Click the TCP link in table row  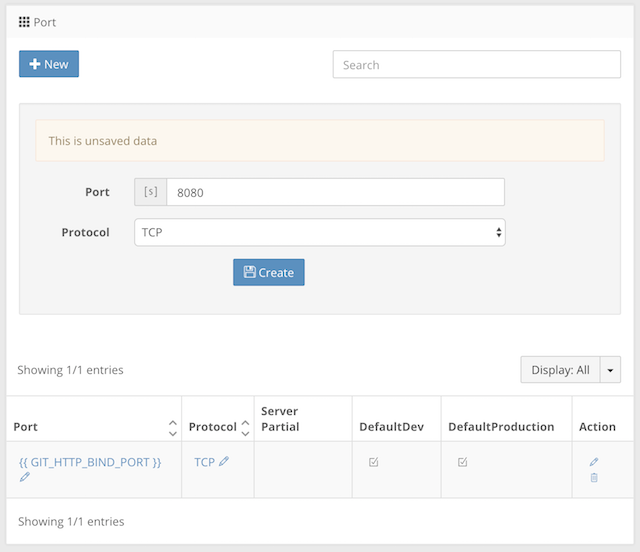coord(204,462)
